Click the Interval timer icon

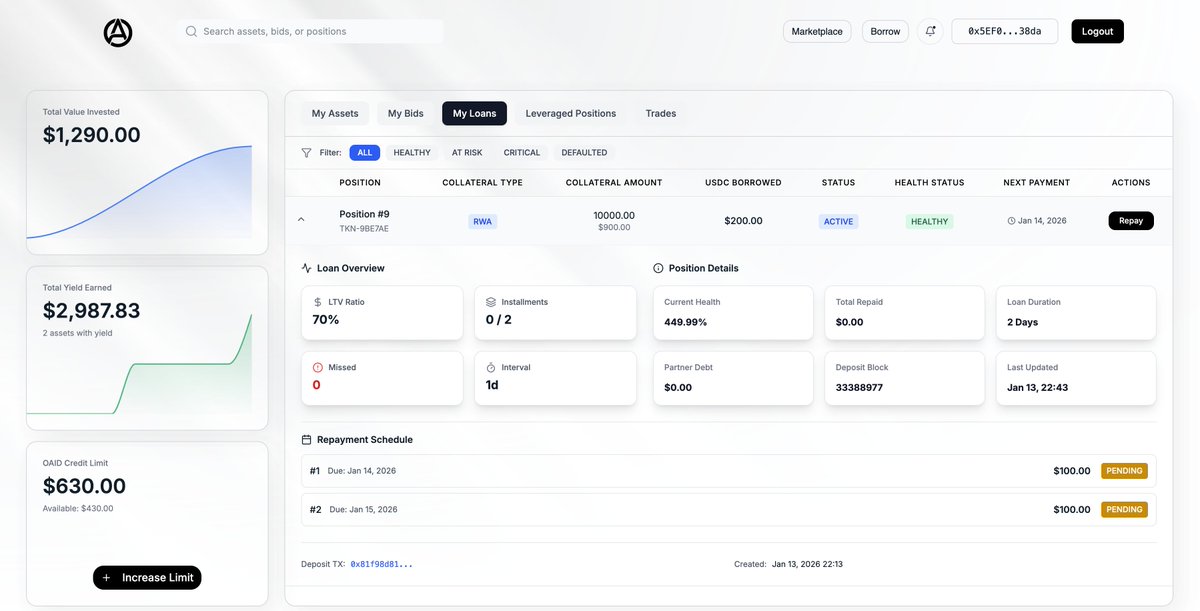pyautogui.click(x=490, y=367)
